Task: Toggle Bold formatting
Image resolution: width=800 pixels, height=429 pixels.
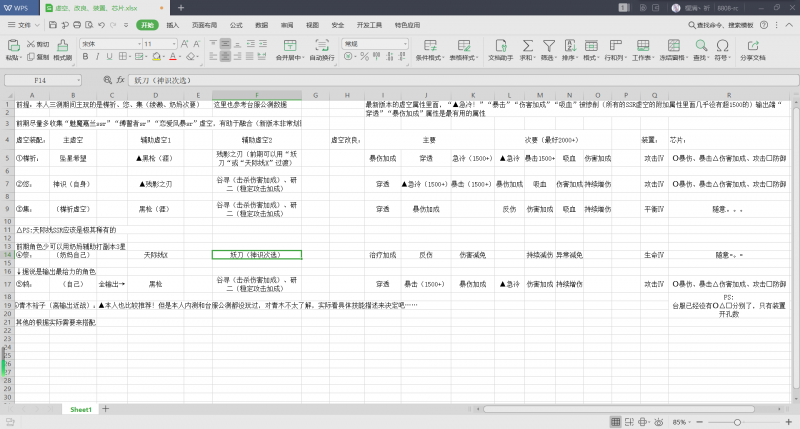Action: click(x=84, y=58)
